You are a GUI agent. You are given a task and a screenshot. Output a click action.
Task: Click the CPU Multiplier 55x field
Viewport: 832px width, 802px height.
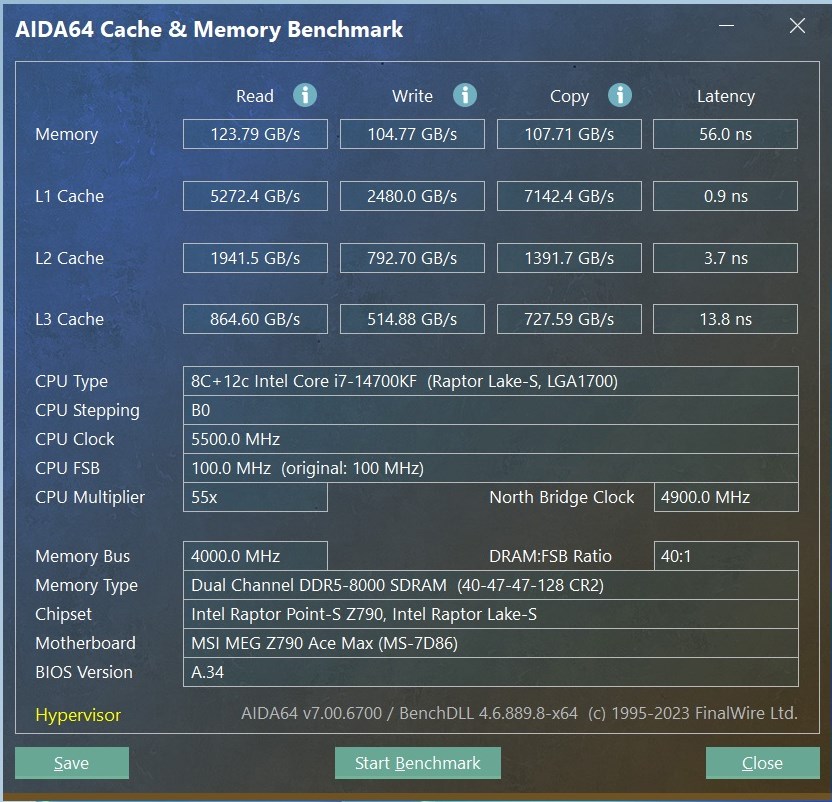click(x=255, y=497)
